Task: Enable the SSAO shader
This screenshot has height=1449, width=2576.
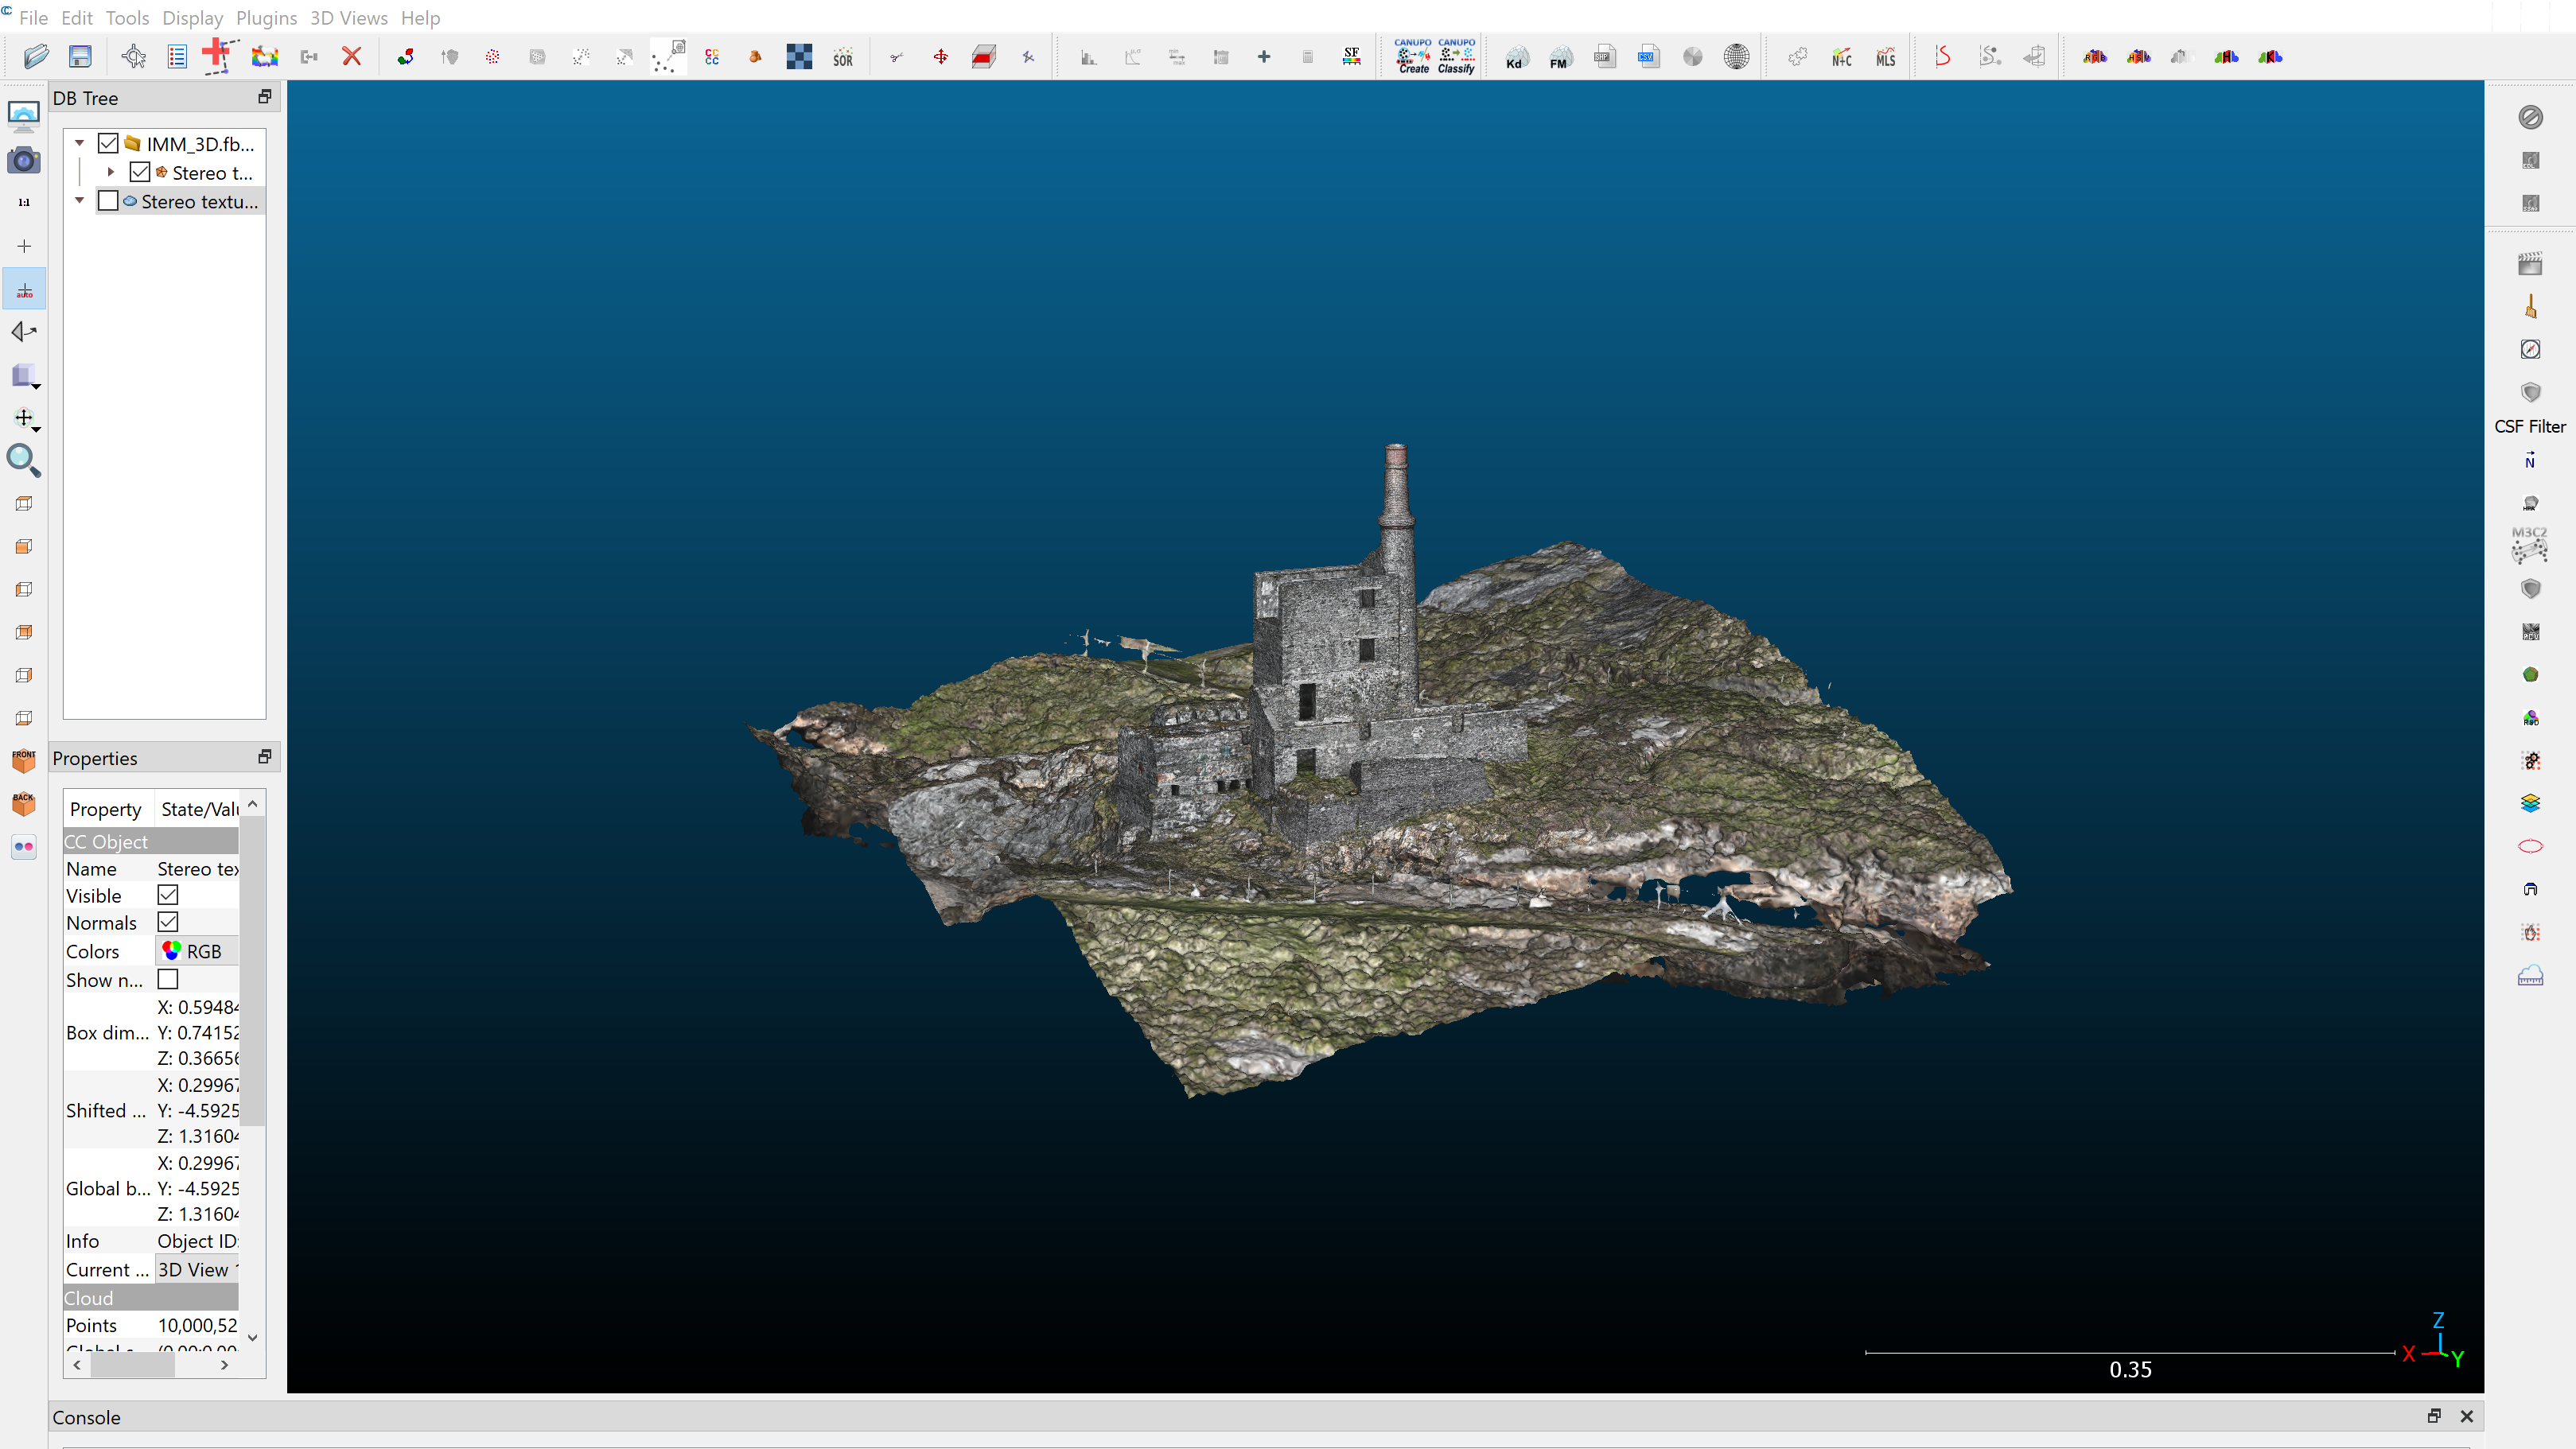Action: click(x=2530, y=203)
